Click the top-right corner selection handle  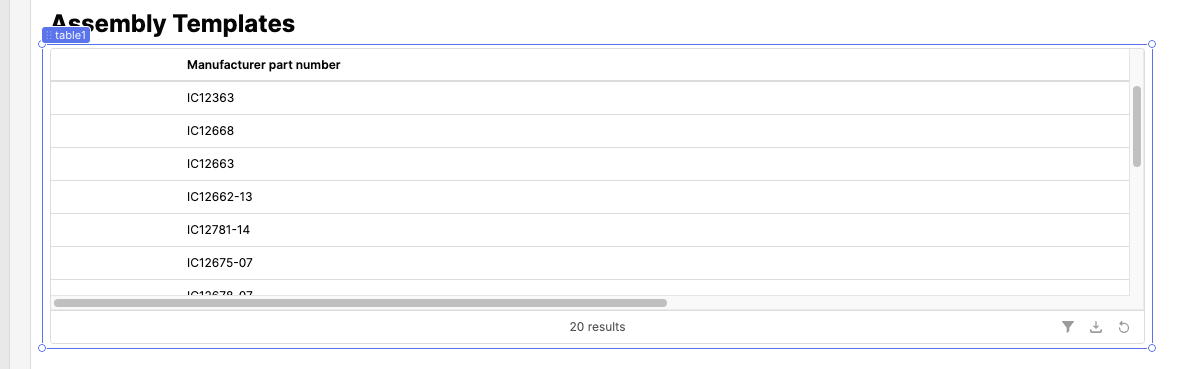click(x=1152, y=44)
